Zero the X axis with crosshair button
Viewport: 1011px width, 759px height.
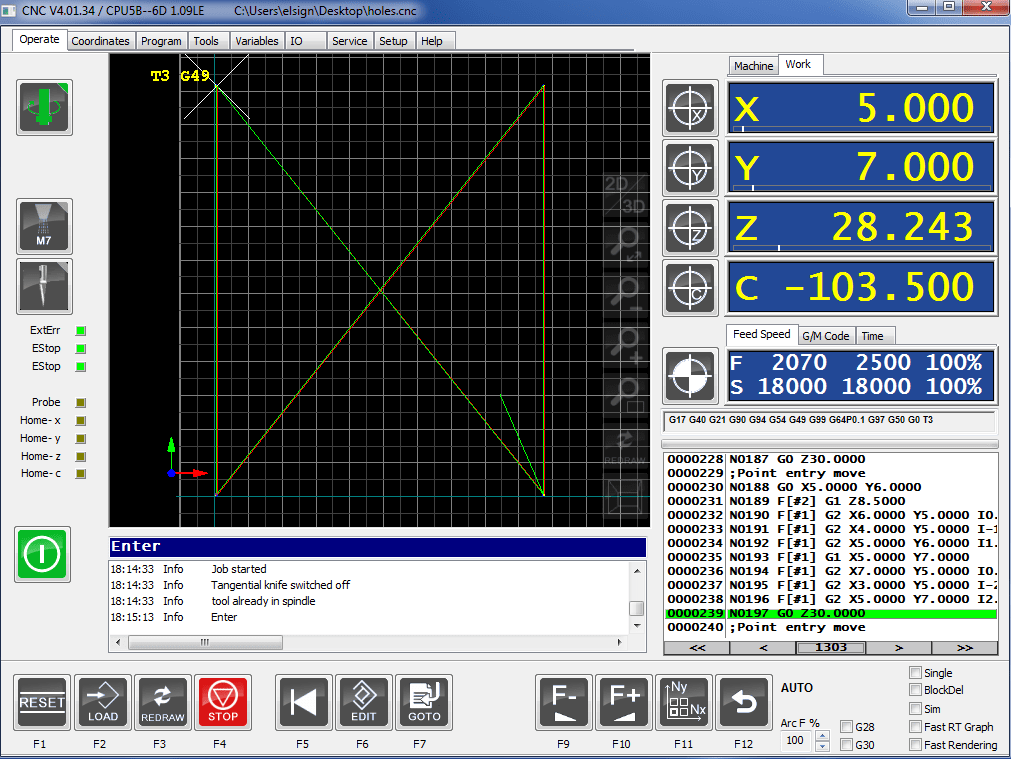(690, 108)
